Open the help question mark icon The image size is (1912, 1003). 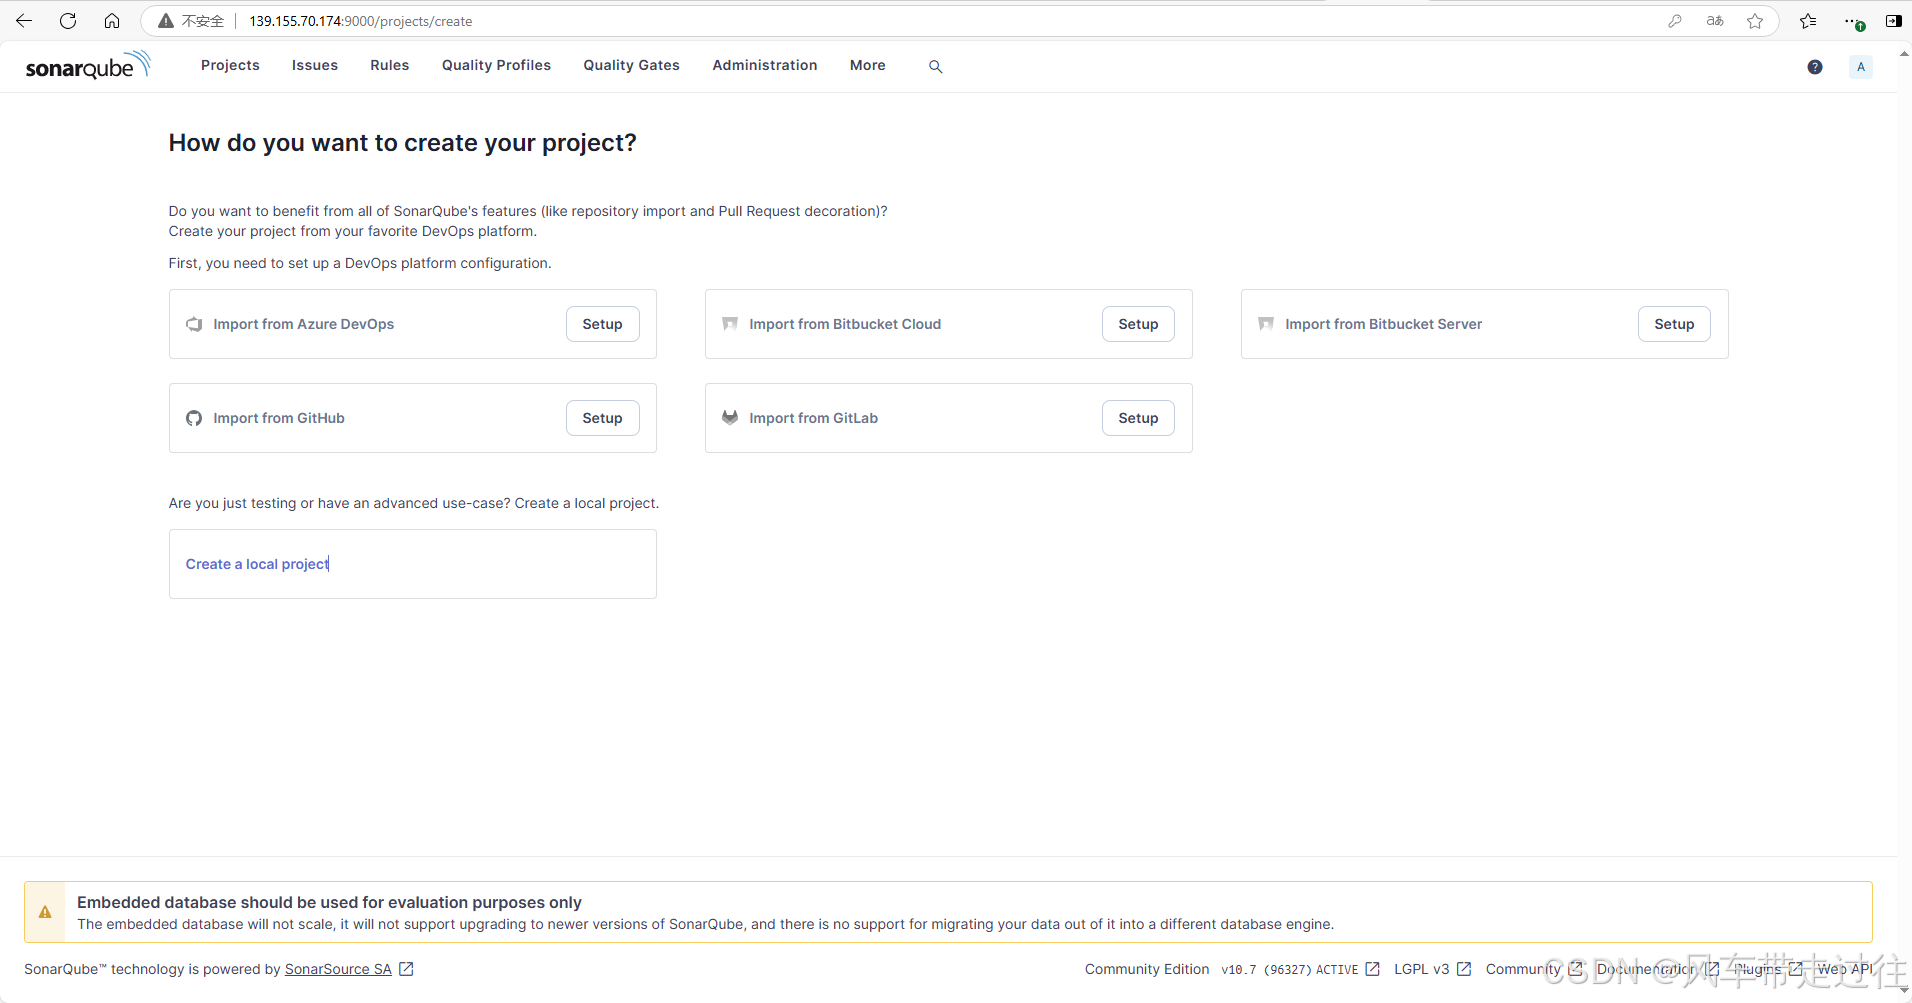tap(1815, 67)
